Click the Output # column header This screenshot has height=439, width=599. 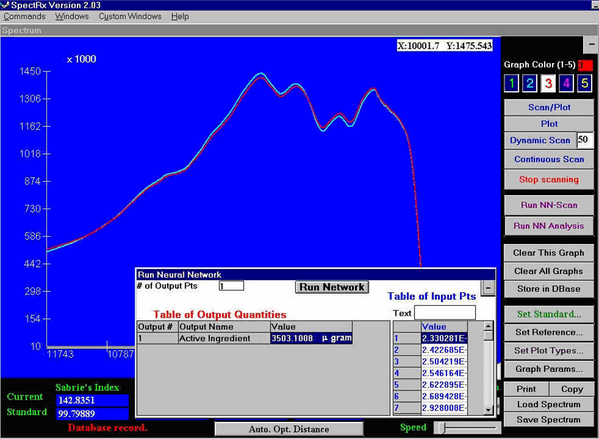tap(157, 327)
